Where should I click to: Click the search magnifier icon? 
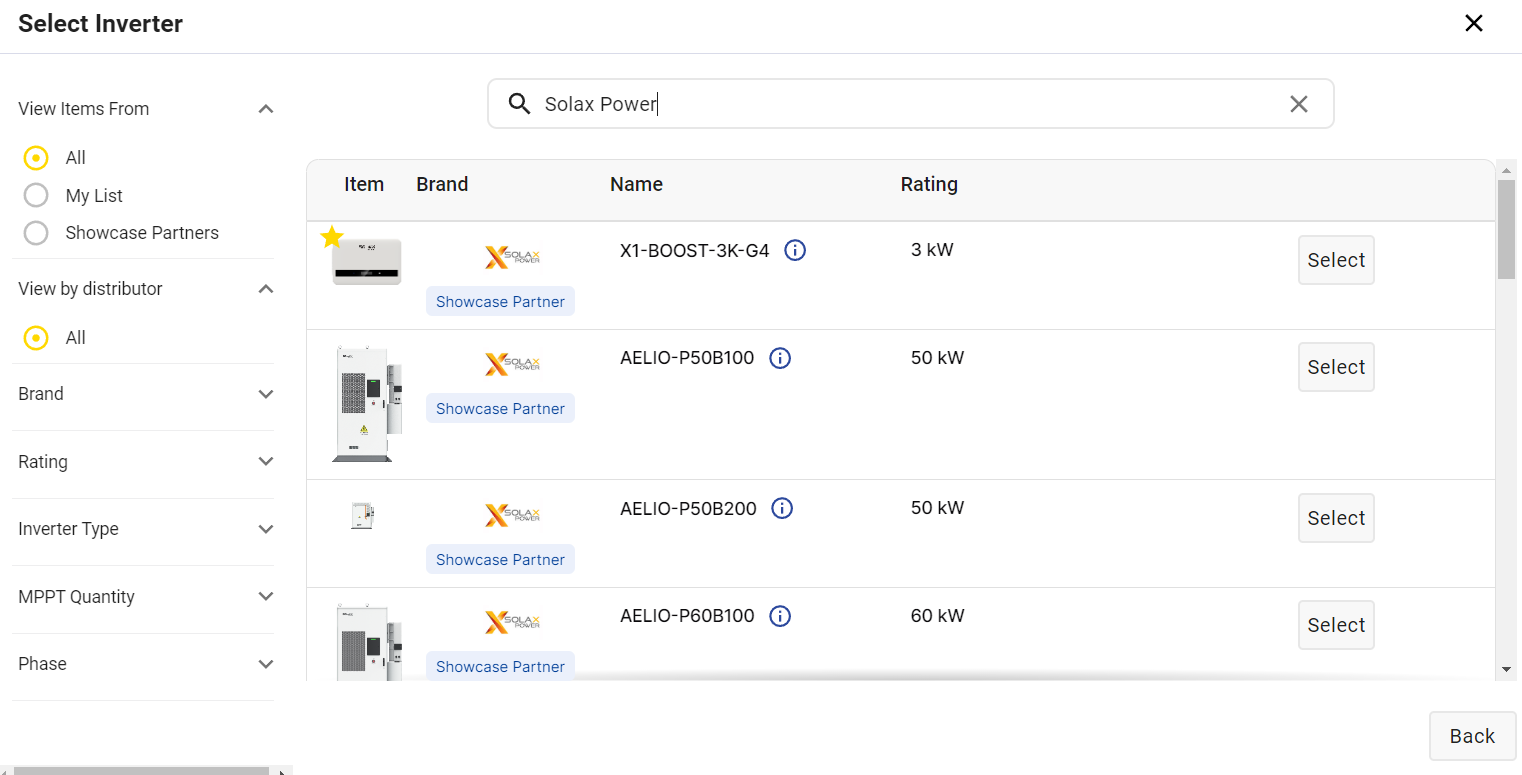tap(519, 104)
